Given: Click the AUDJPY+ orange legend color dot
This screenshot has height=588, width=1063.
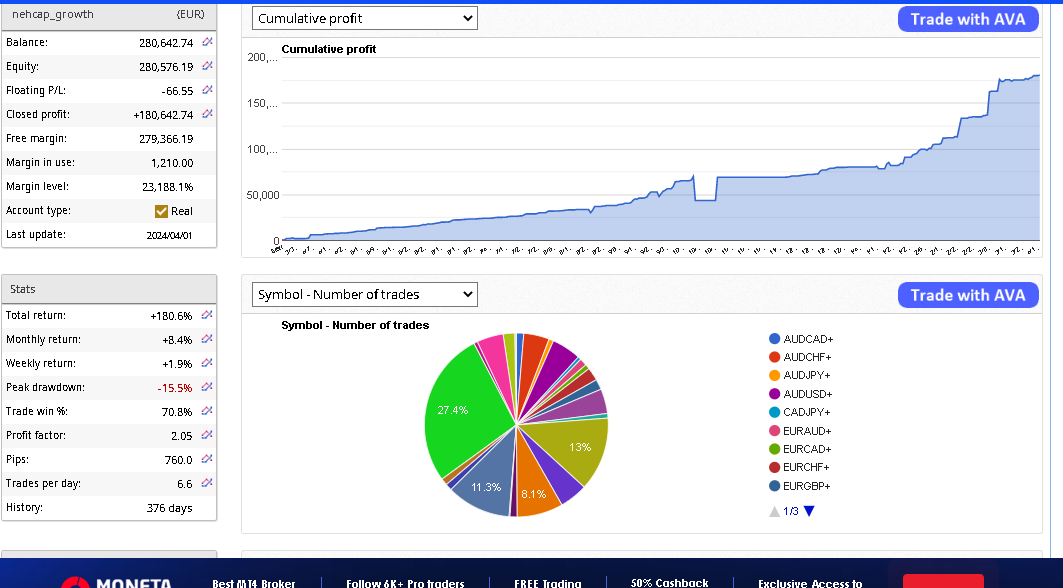Looking at the screenshot, I should (774, 376).
